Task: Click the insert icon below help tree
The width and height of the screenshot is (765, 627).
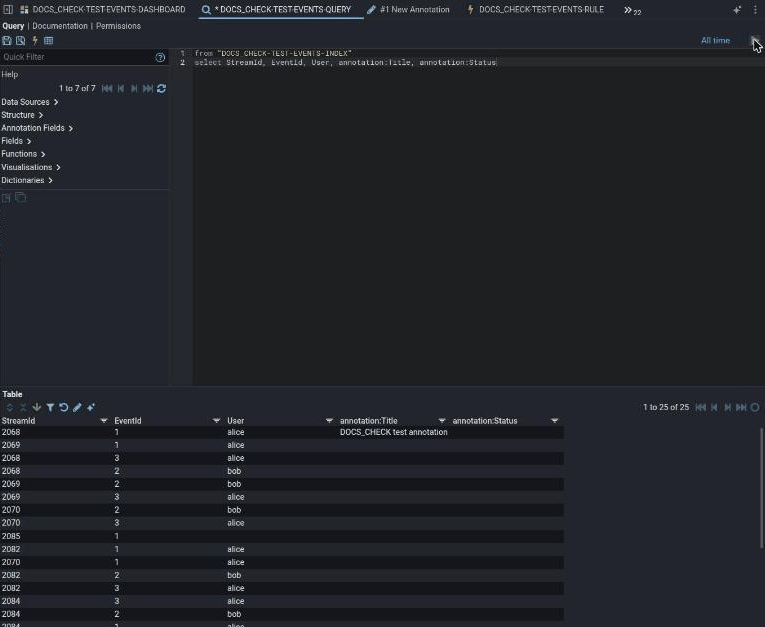Action: click(x=6, y=198)
